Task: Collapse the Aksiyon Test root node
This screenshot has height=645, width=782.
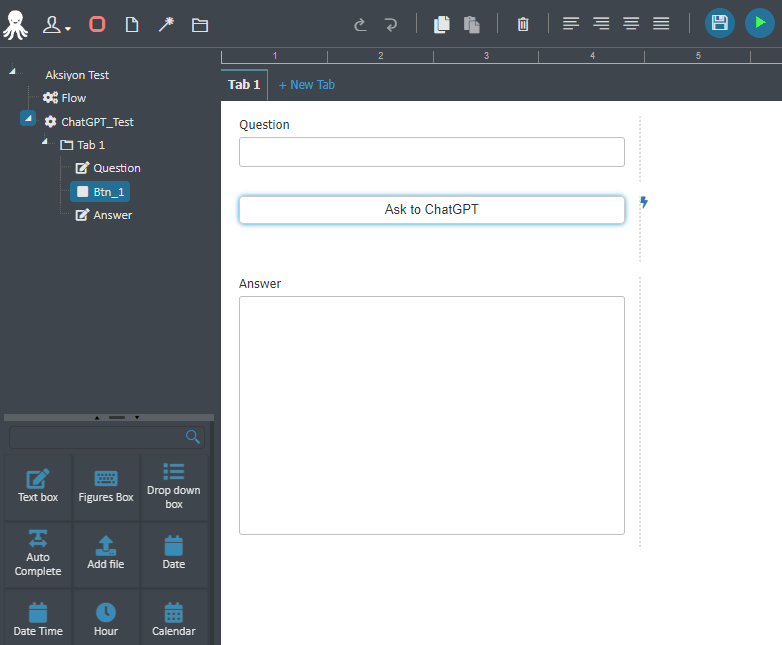Action: tap(12, 71)
